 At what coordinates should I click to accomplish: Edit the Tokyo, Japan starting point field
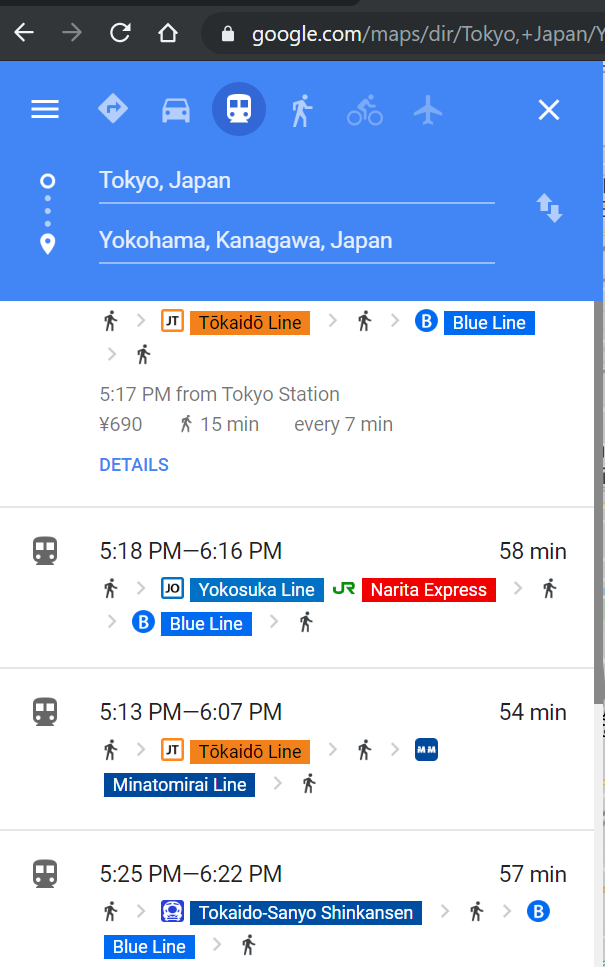click(x=297, y=181)
